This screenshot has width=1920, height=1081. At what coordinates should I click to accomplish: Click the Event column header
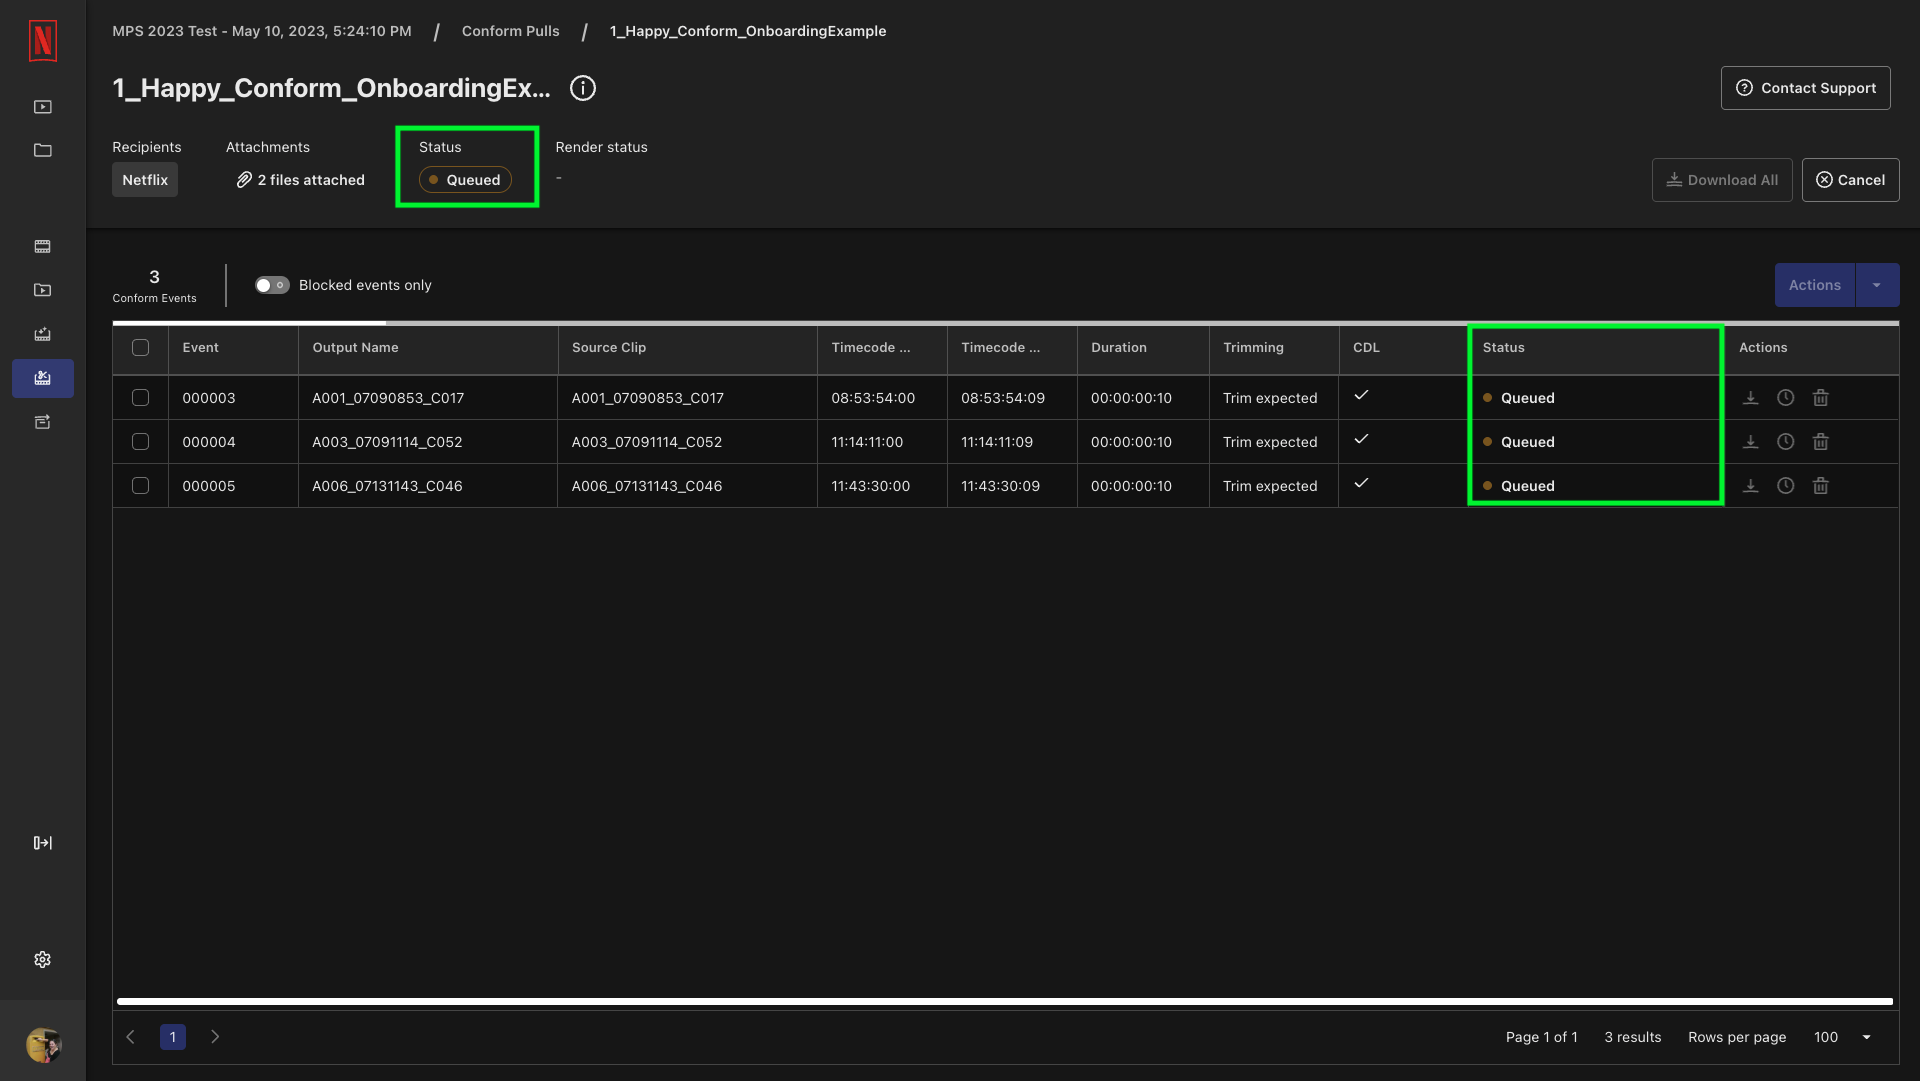click(233, 348)
